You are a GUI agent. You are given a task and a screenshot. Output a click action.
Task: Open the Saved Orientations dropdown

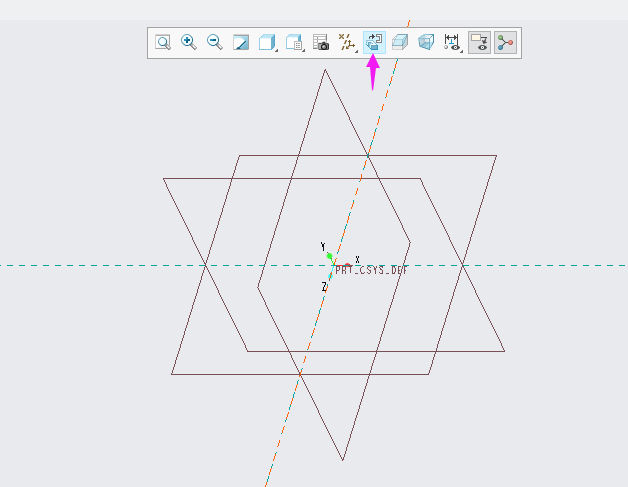[x=295, y=42]
